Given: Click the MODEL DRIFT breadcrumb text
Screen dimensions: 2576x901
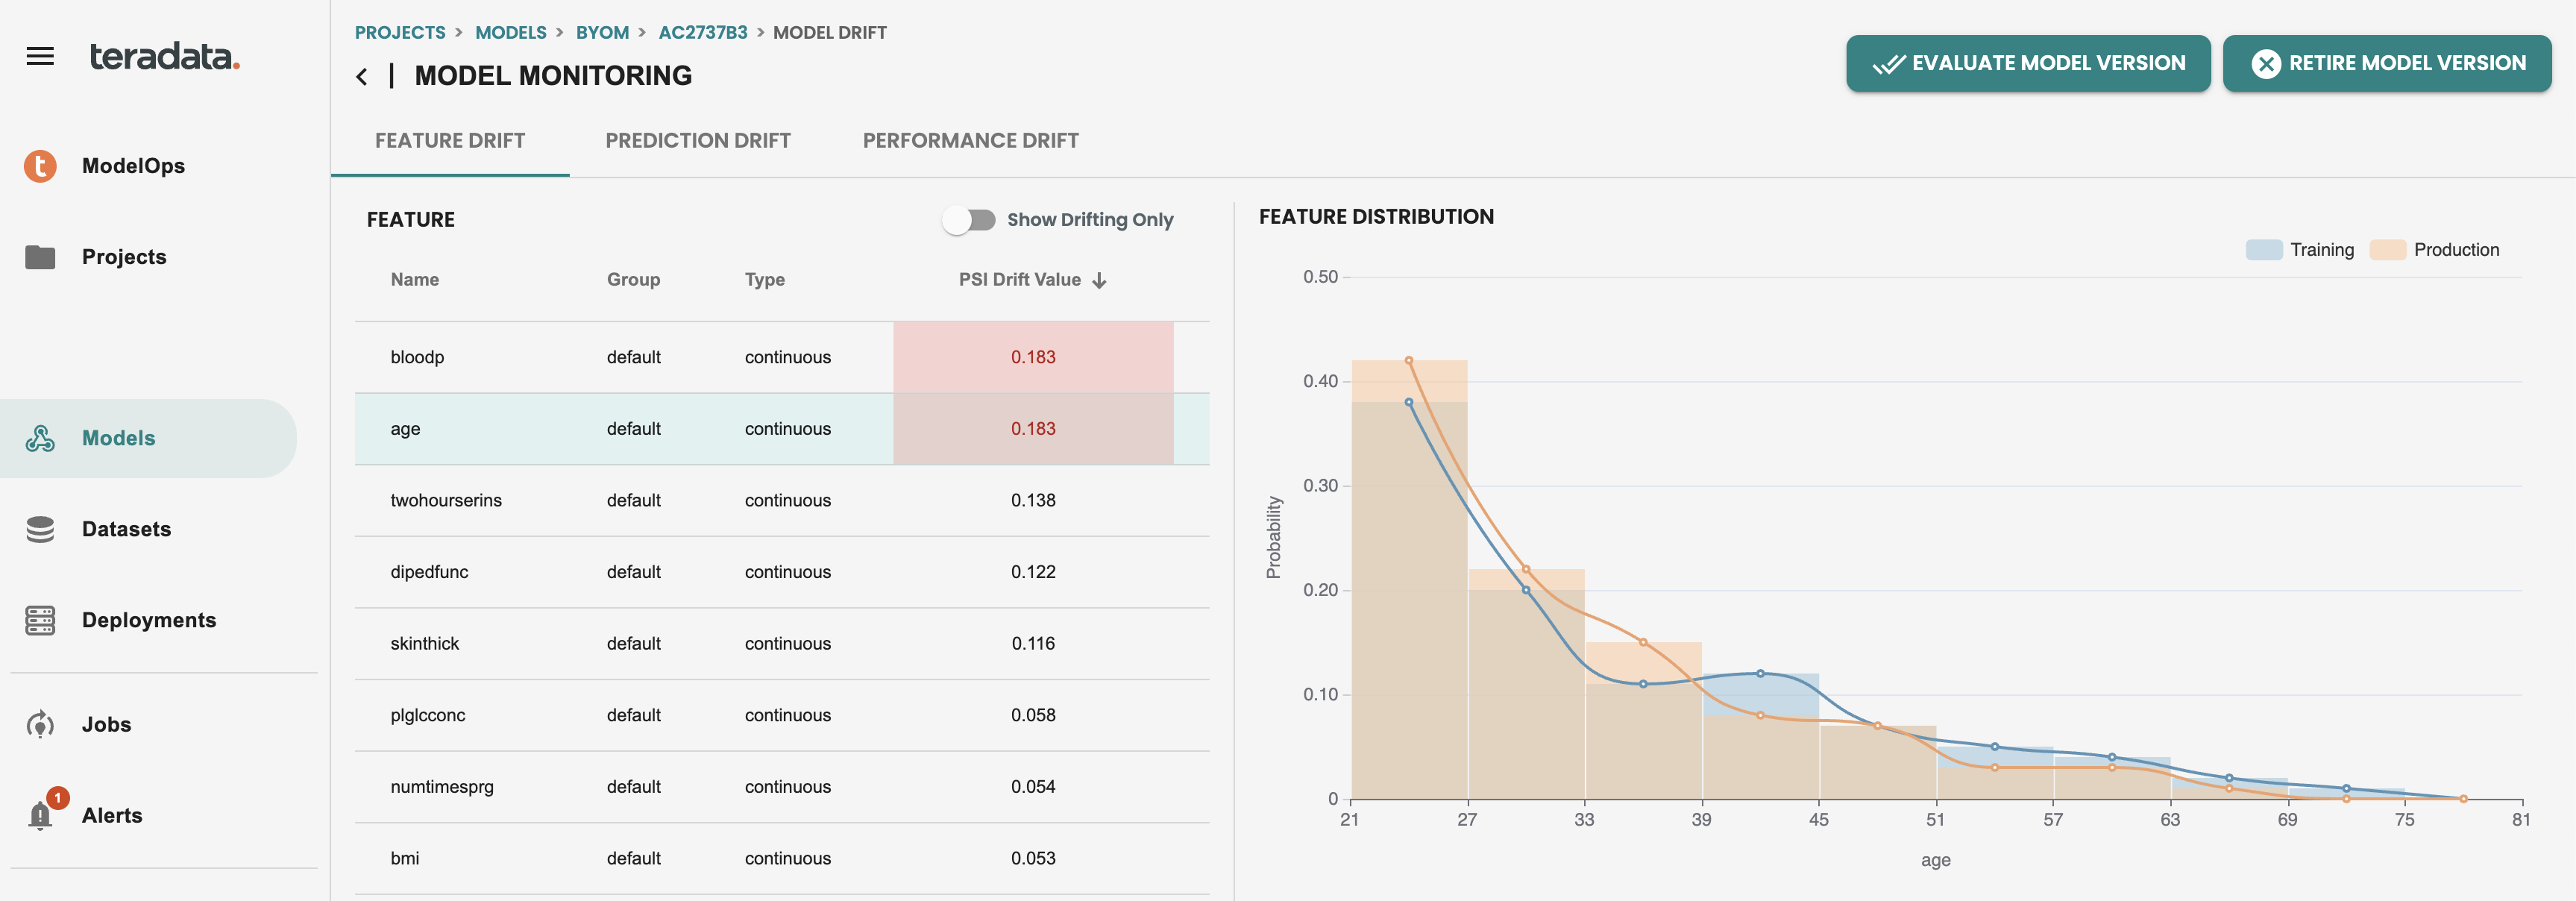Looking at the screenshot, I should (x=829, y=32).
